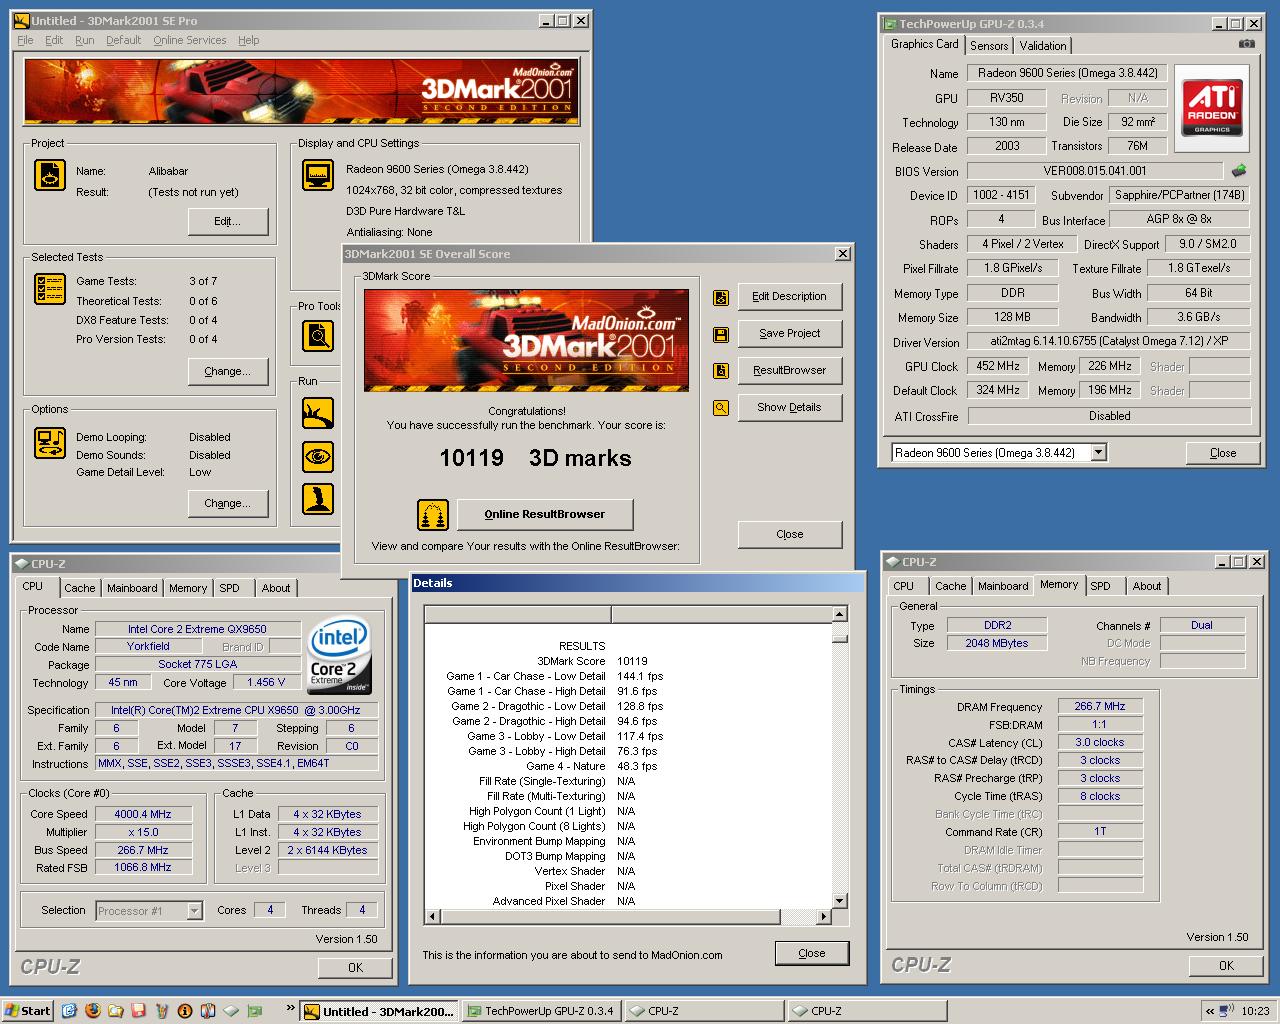Click the magnifier icon beside Show Details

(x=720, y=408)
